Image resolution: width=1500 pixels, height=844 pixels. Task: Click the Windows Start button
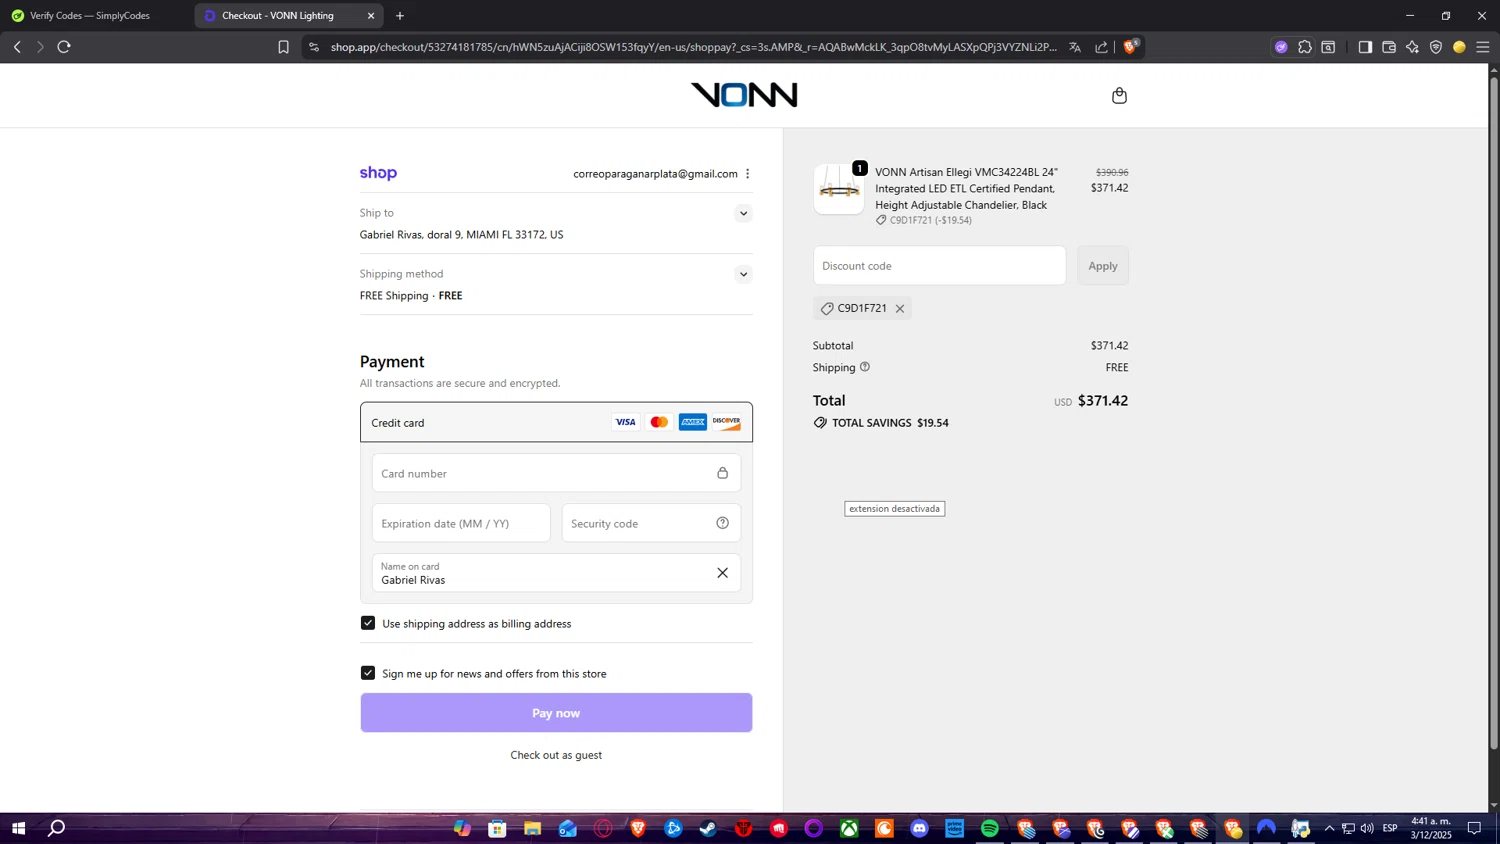[x=17, y=828]
